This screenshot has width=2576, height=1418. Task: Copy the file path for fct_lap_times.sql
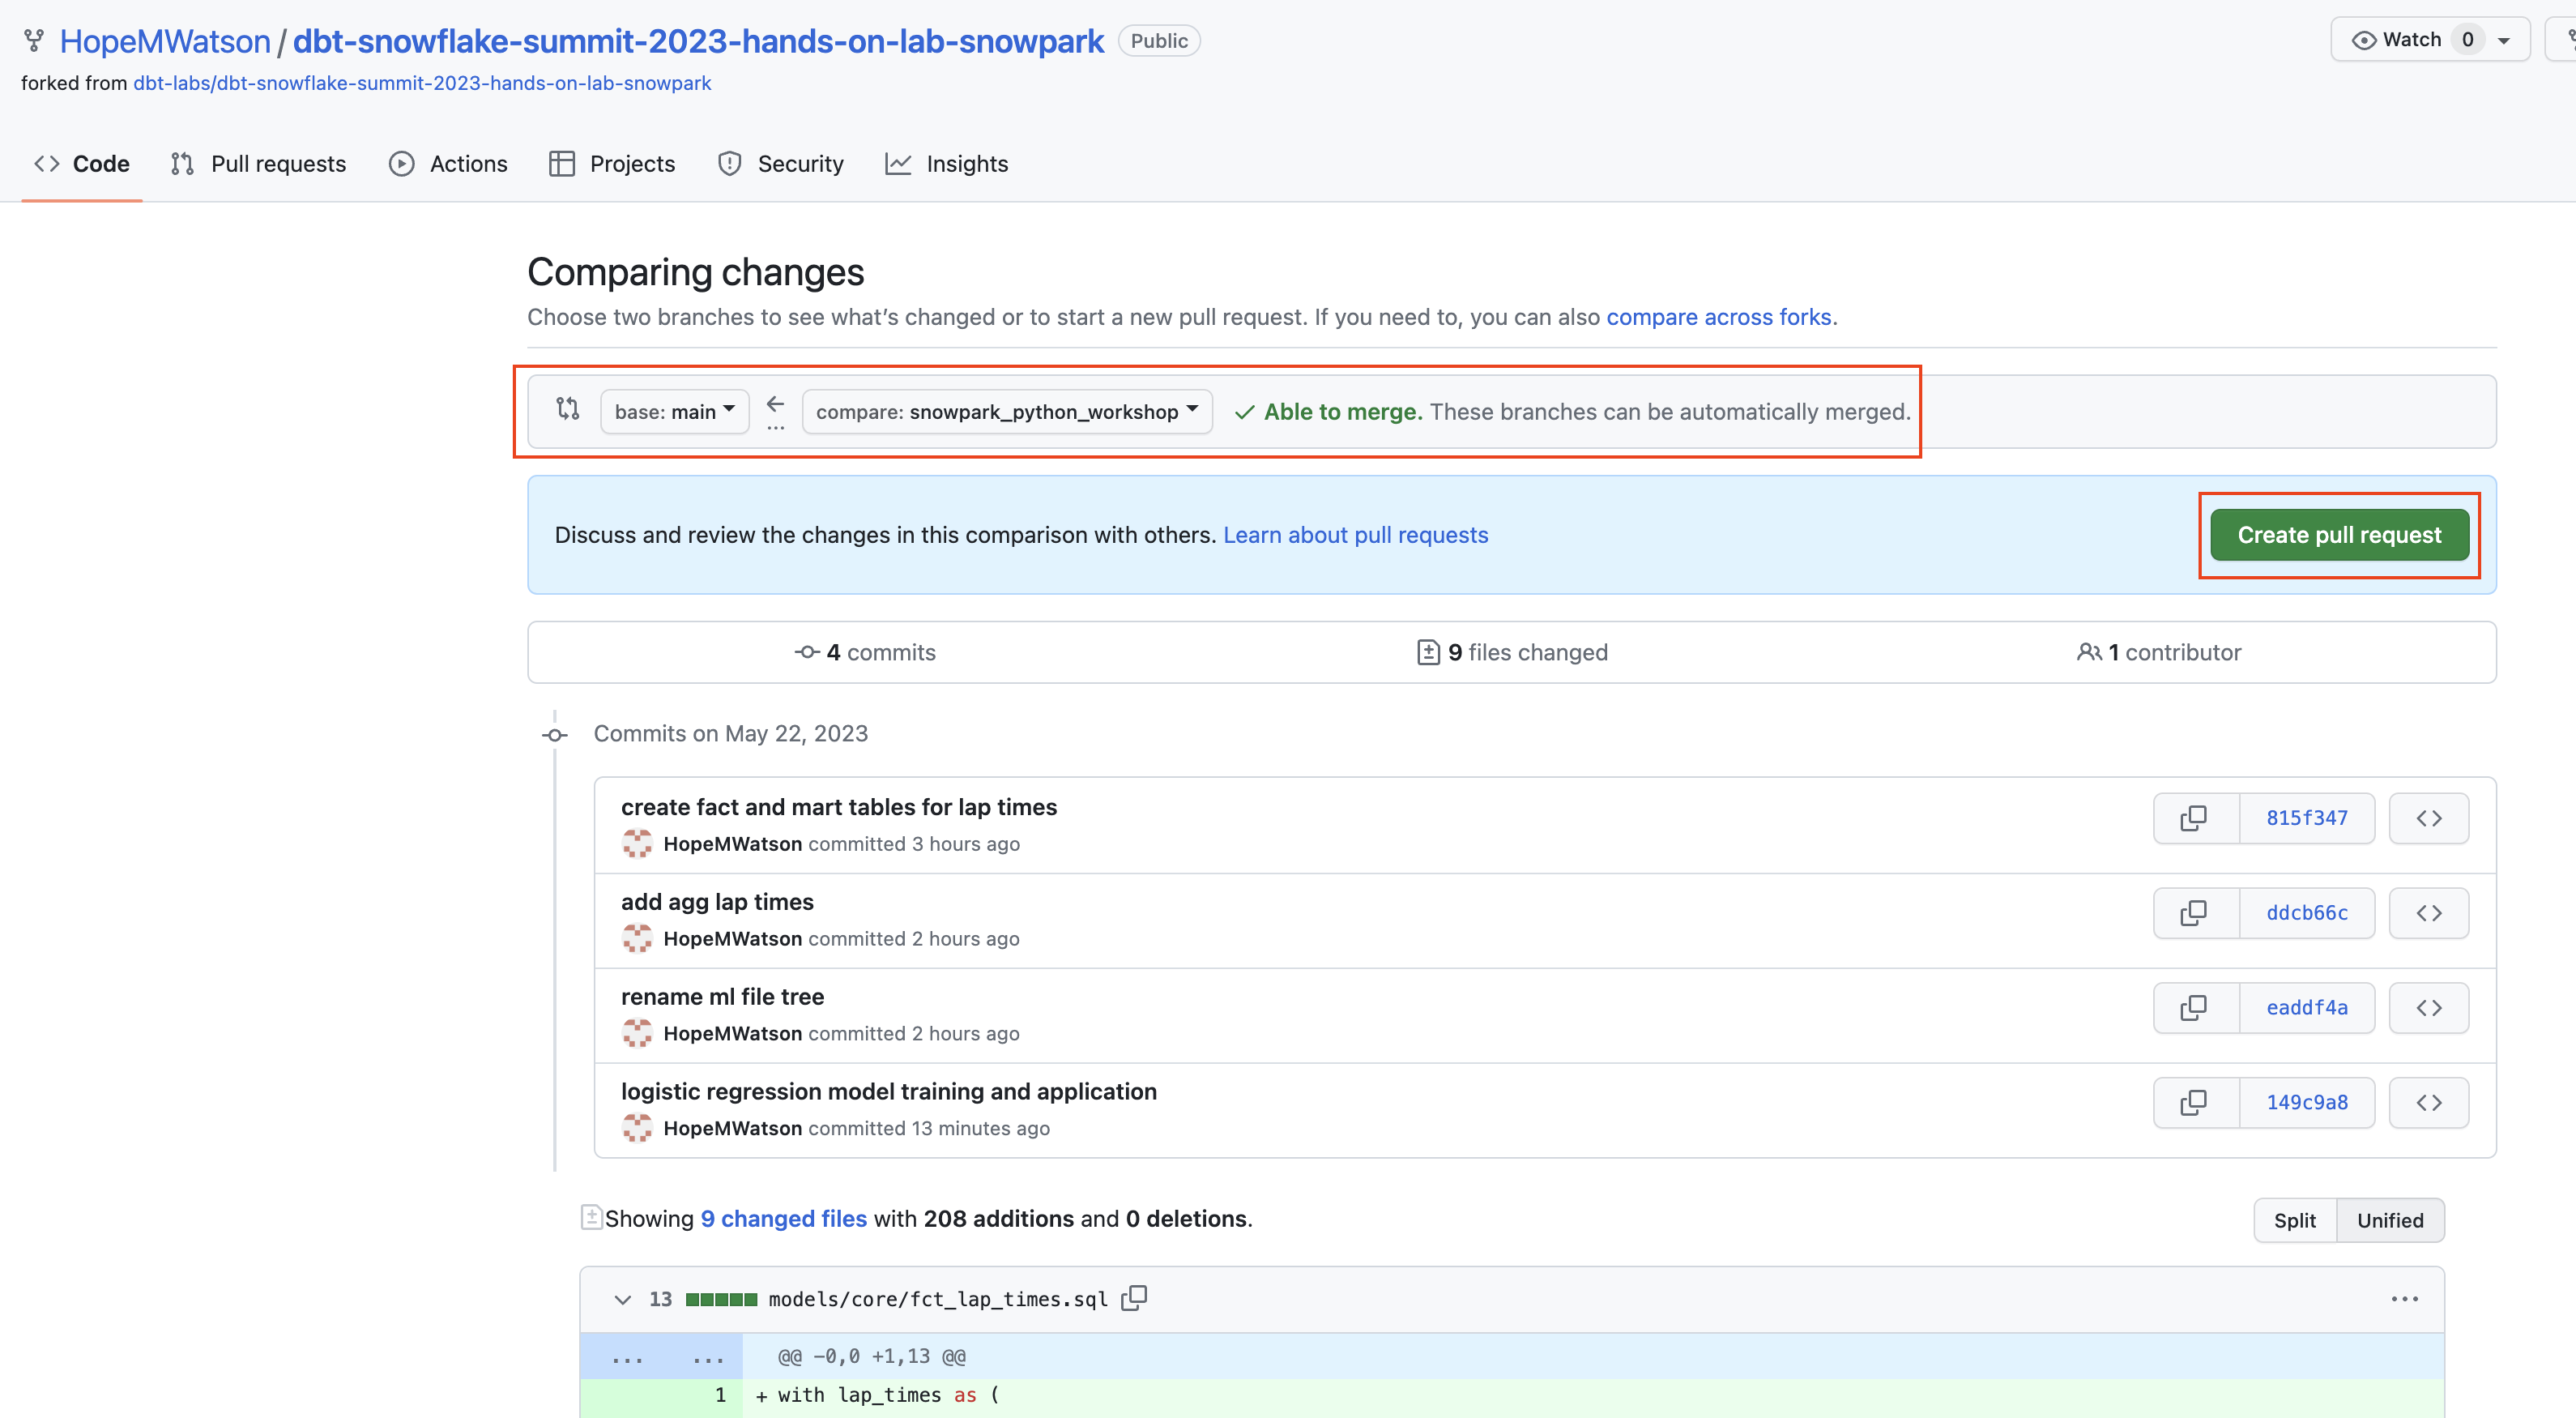(x=1135, y=1298)
